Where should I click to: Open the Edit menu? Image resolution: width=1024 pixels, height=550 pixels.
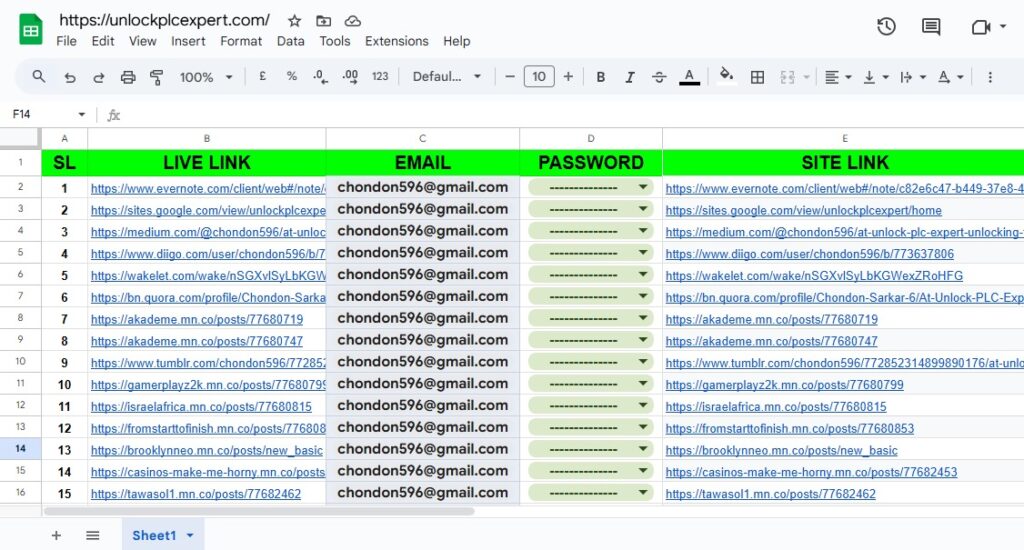coord(103,41)
